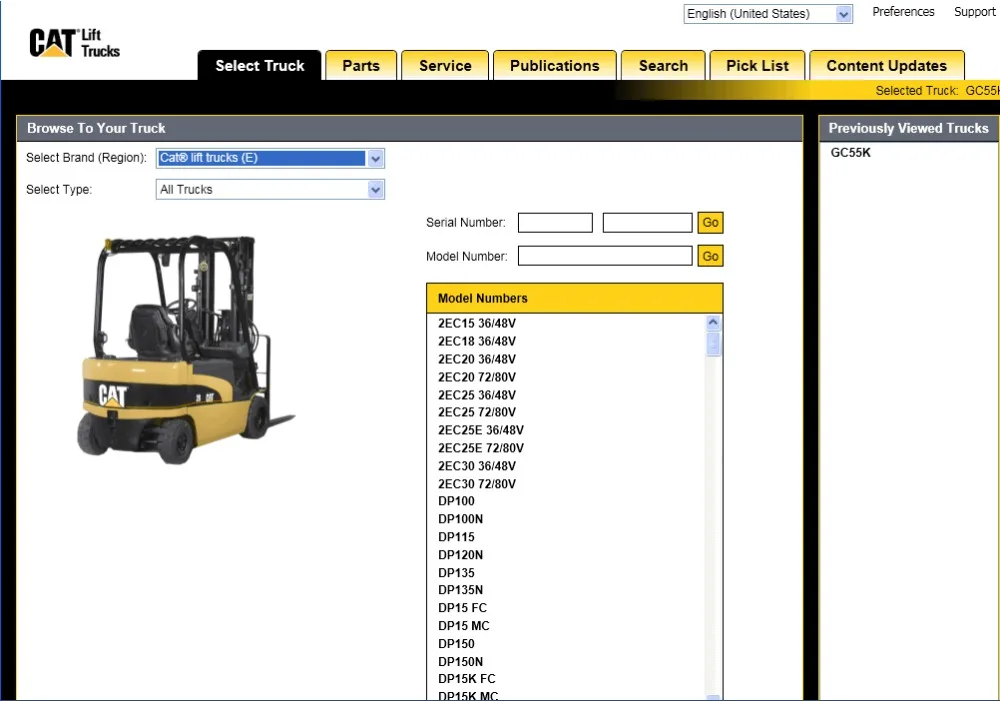Open the Pick List tab
Image resolution: width=1000 pixels, height=701 pixels.
(x=757, y=66)
